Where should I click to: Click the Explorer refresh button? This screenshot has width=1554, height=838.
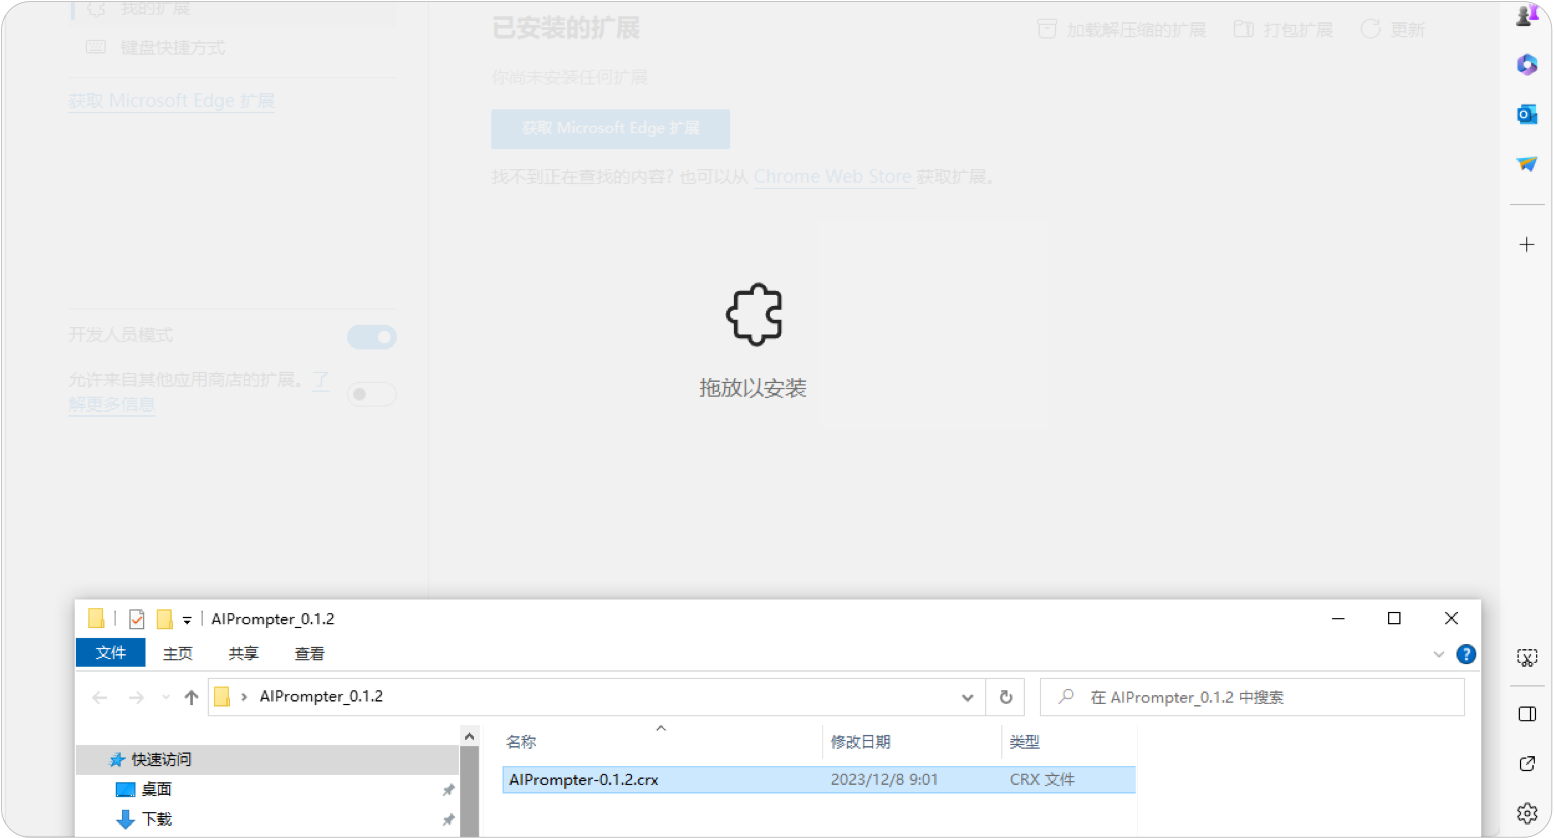coord(1006,697)
